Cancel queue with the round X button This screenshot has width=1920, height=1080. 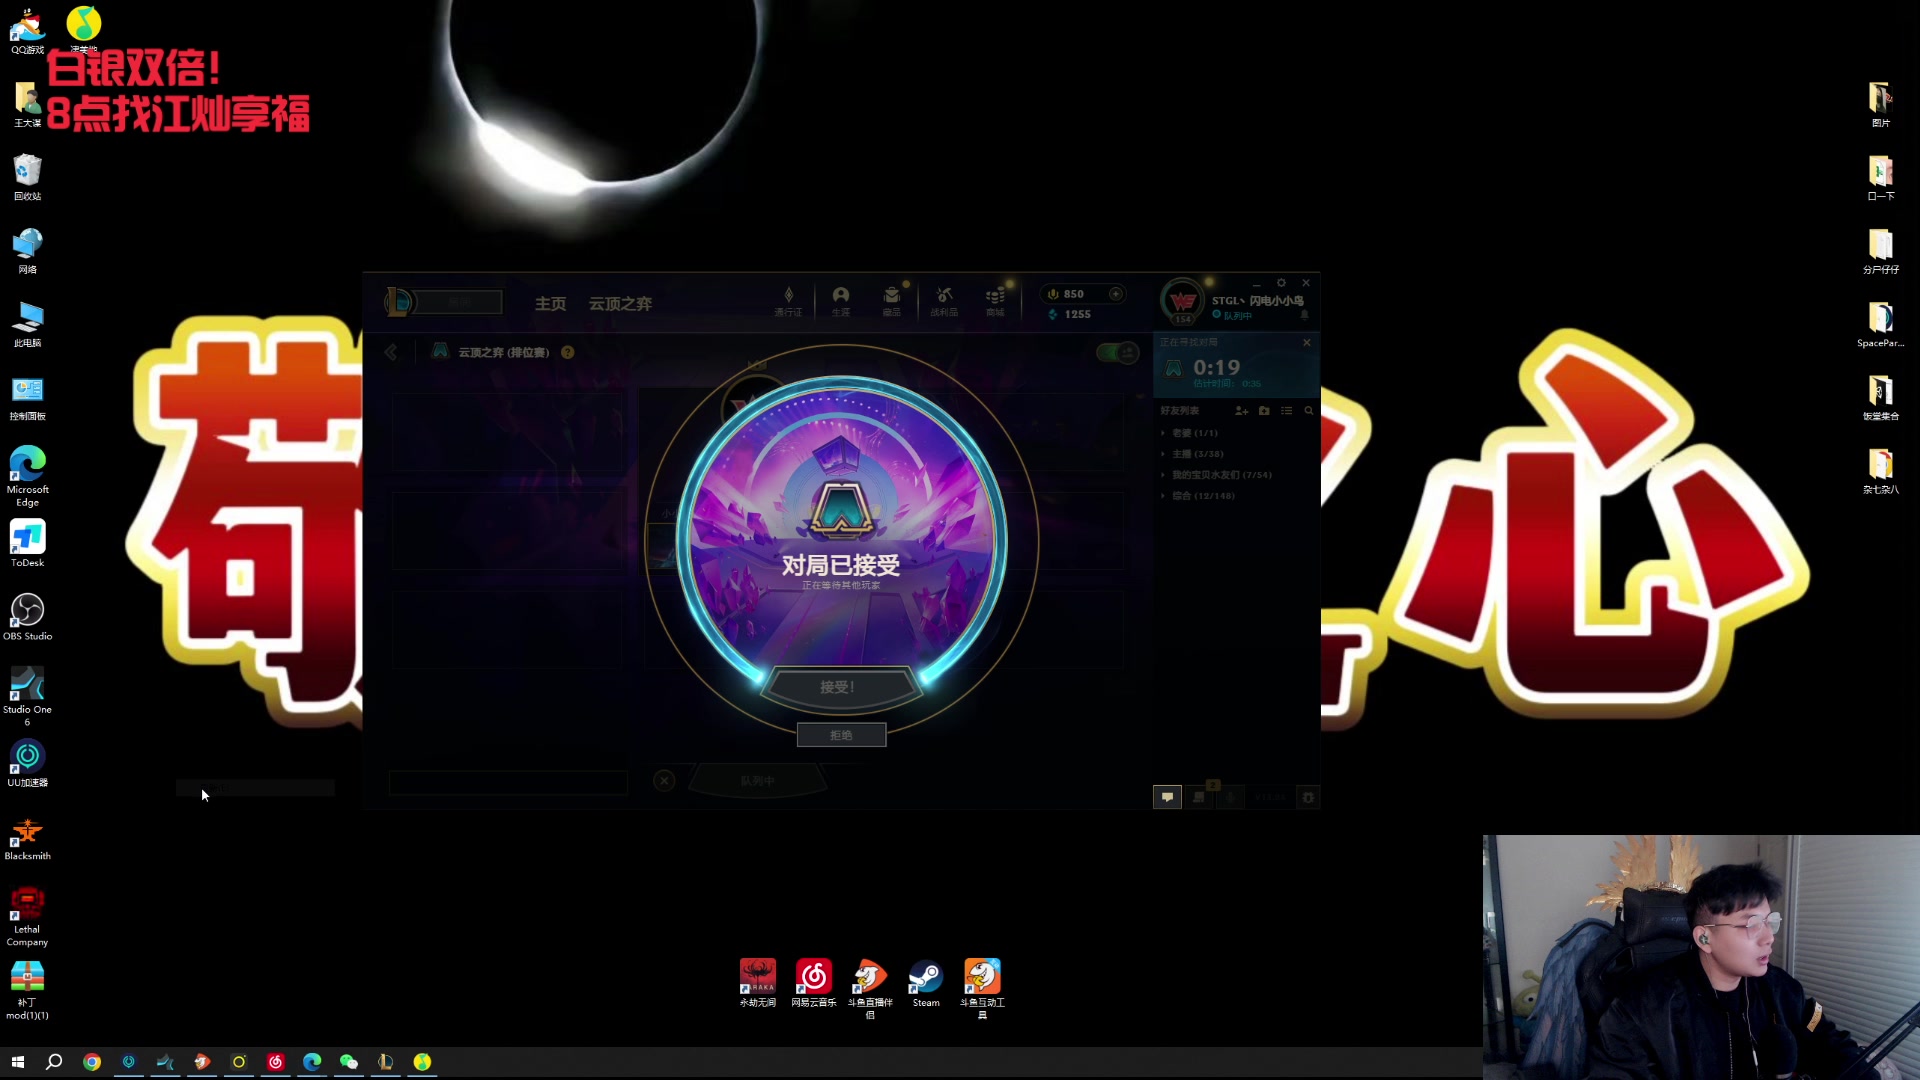coord(664,781)
